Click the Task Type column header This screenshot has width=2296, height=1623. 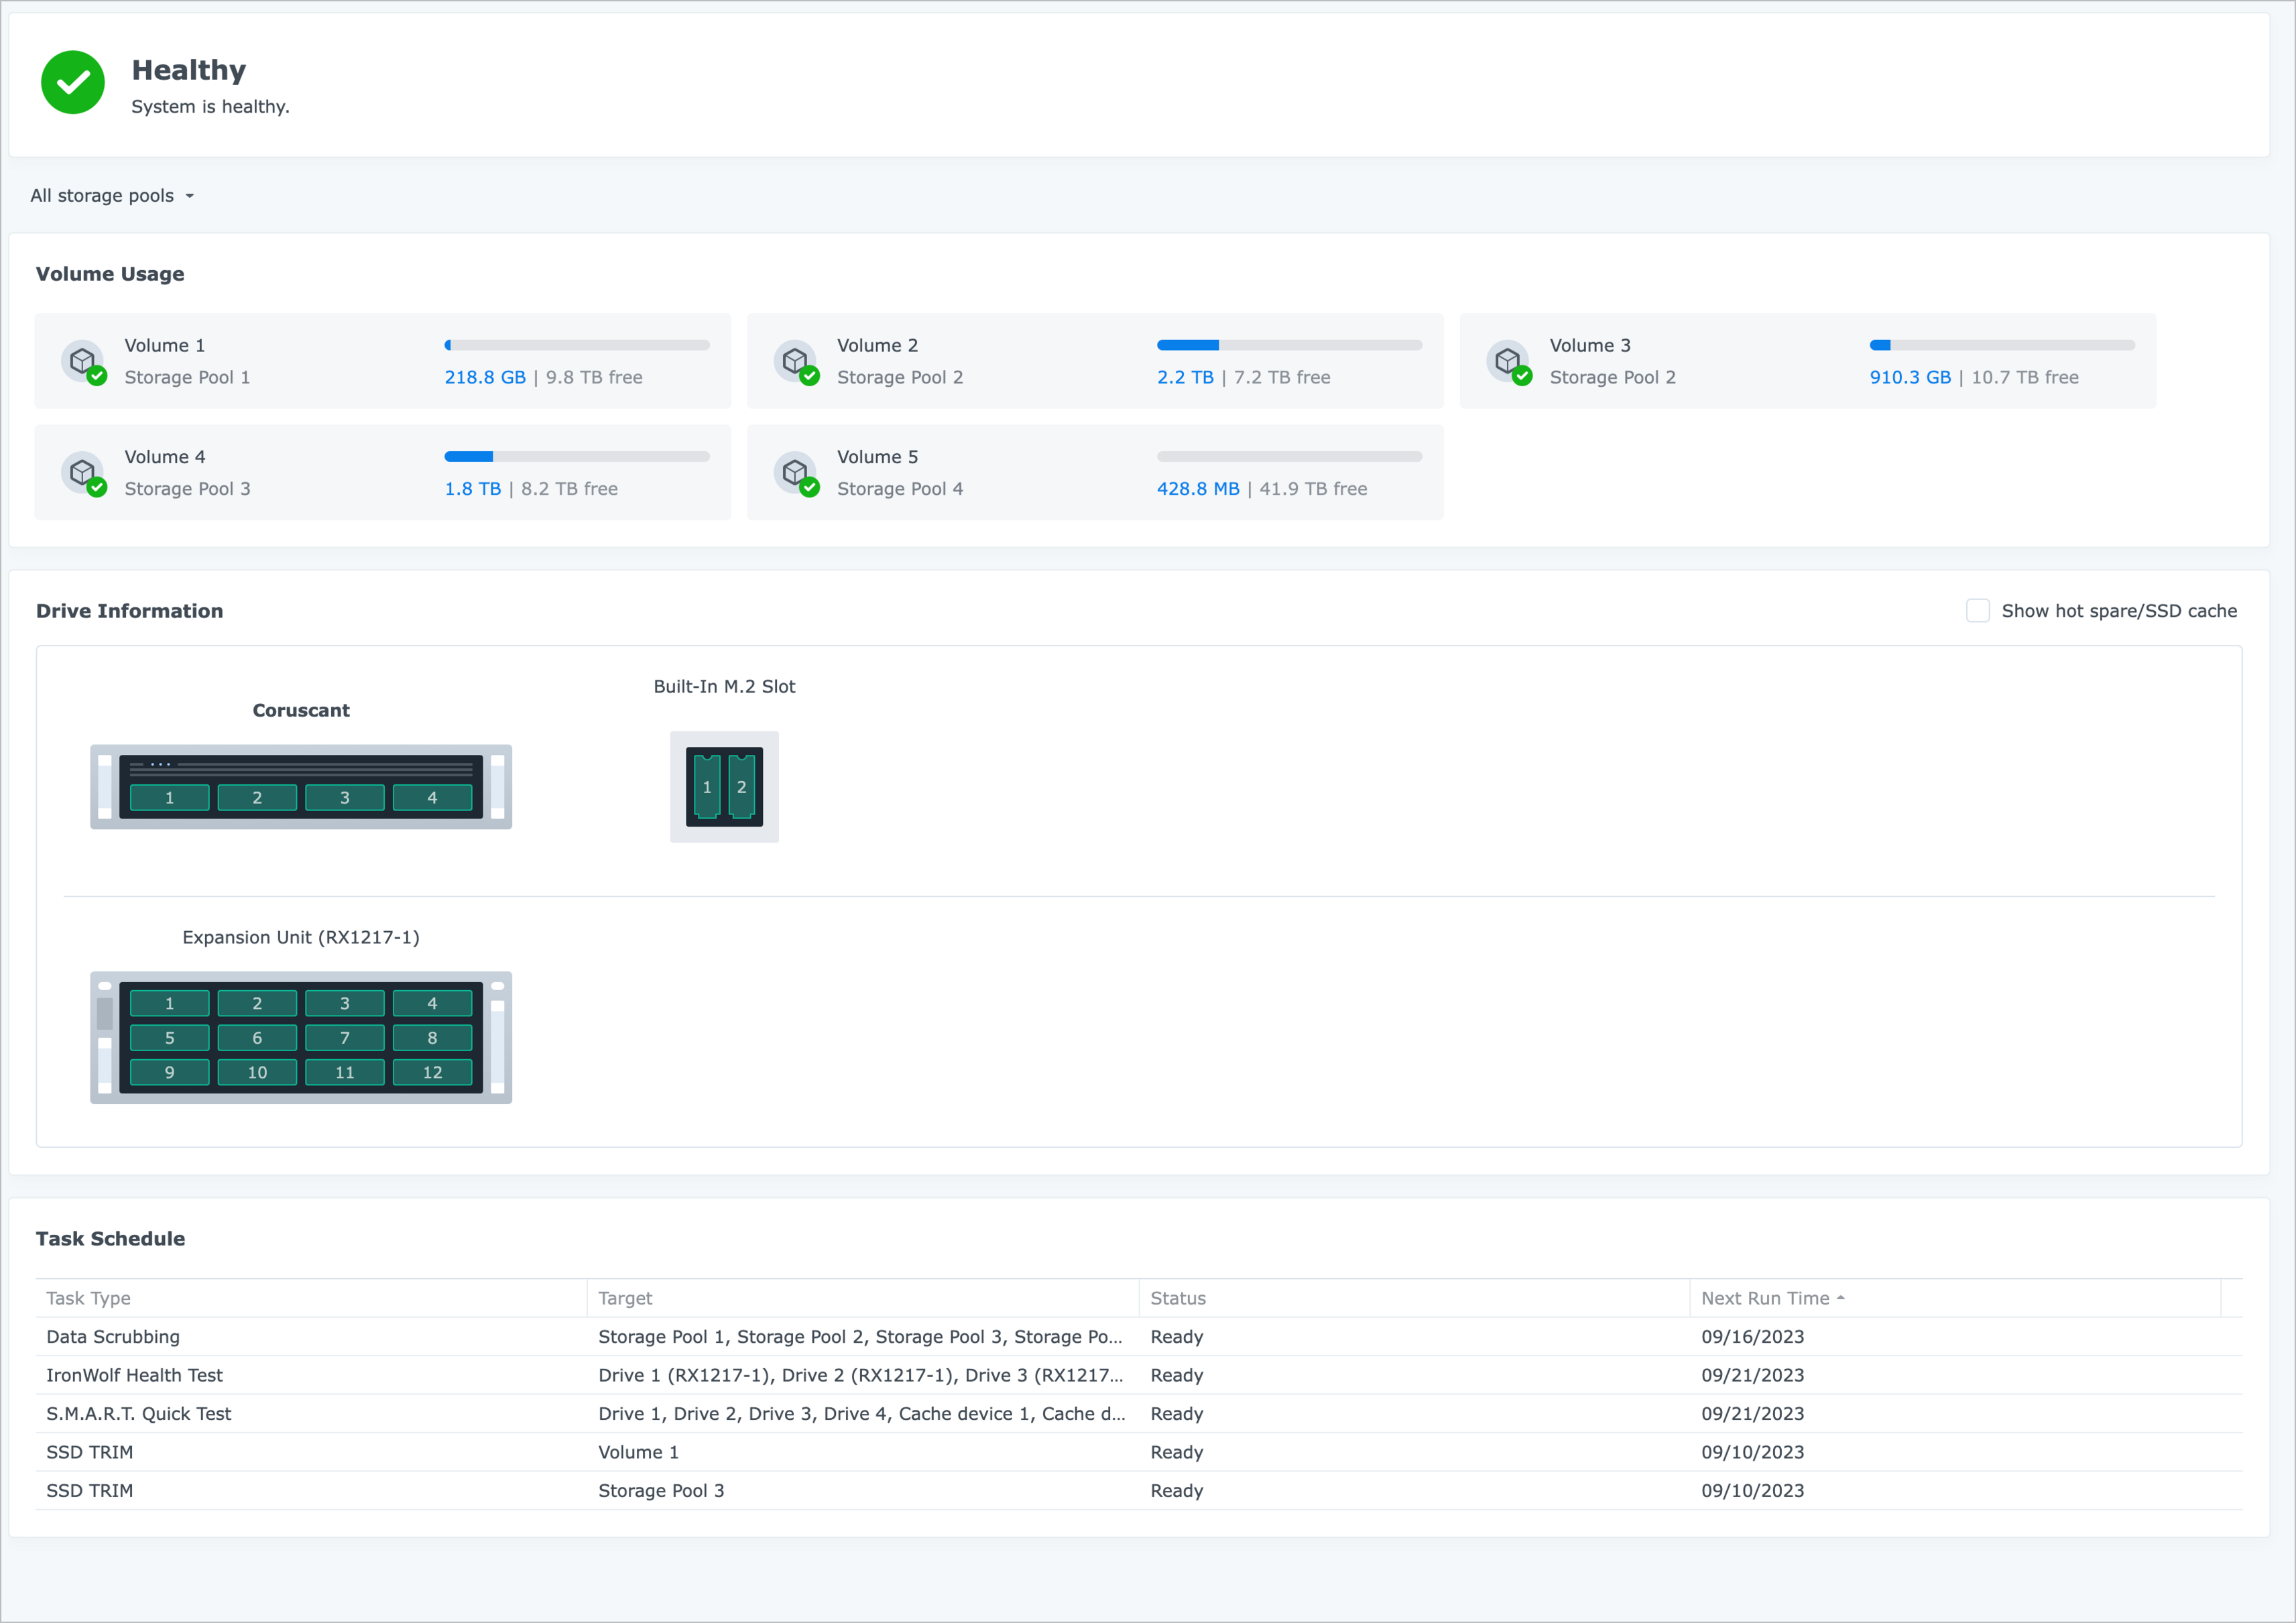(x=311, y=1298)
